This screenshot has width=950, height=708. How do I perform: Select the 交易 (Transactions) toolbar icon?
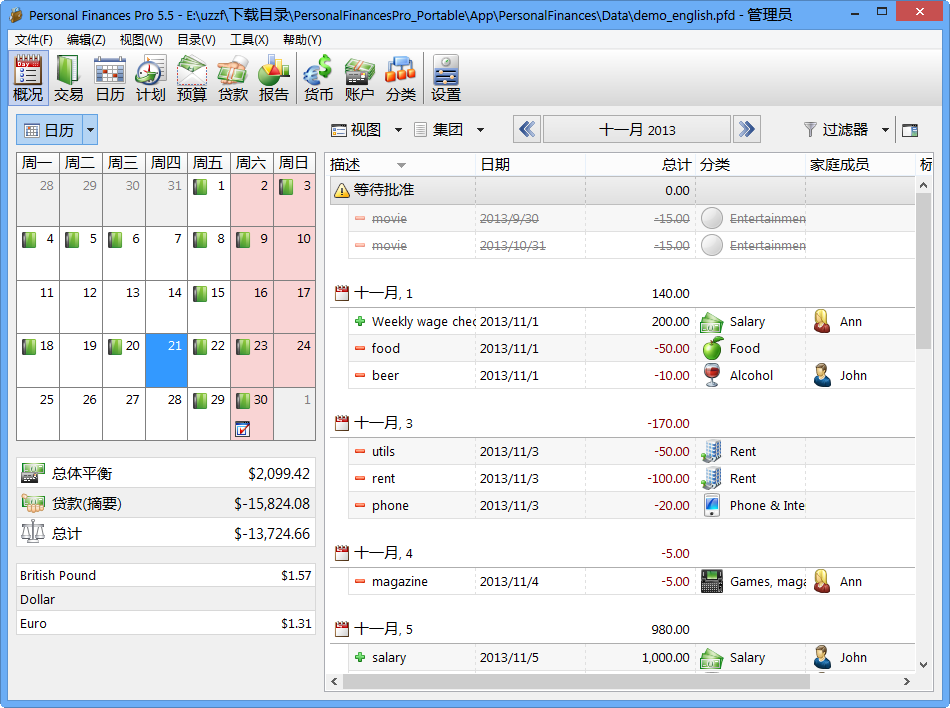[x=66, y=77]
